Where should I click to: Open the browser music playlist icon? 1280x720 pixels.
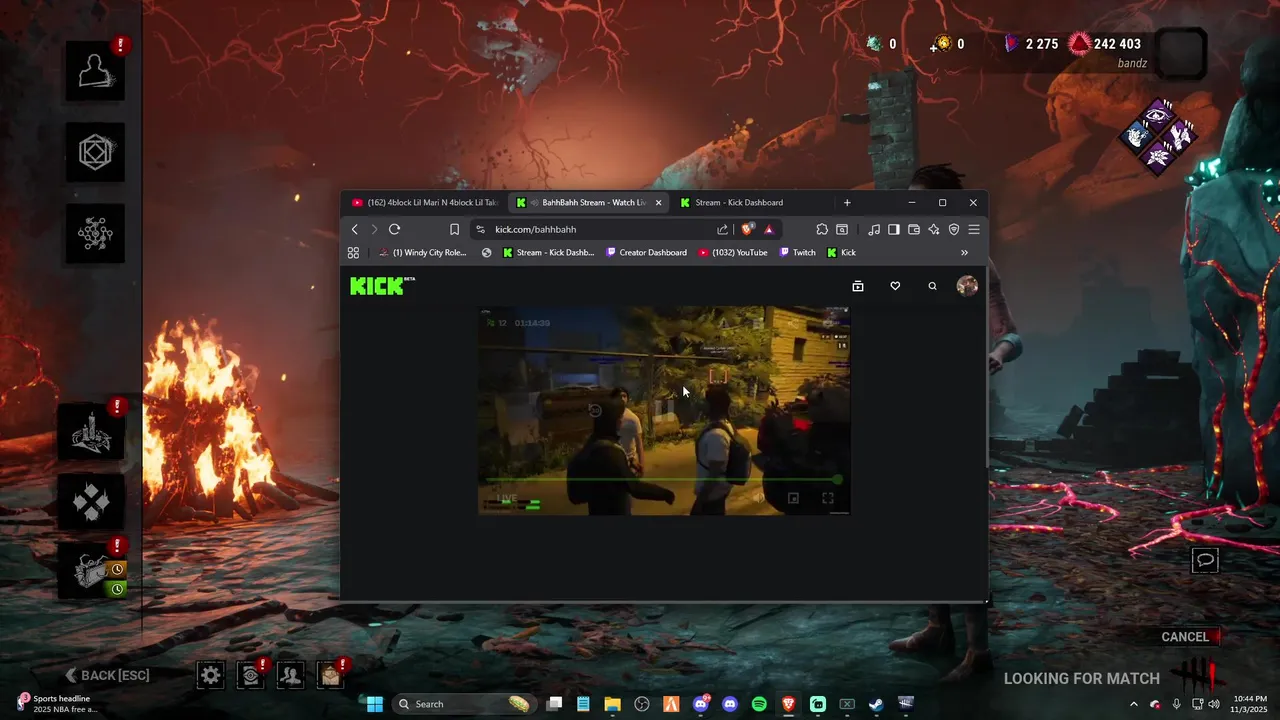click(874, 229)
